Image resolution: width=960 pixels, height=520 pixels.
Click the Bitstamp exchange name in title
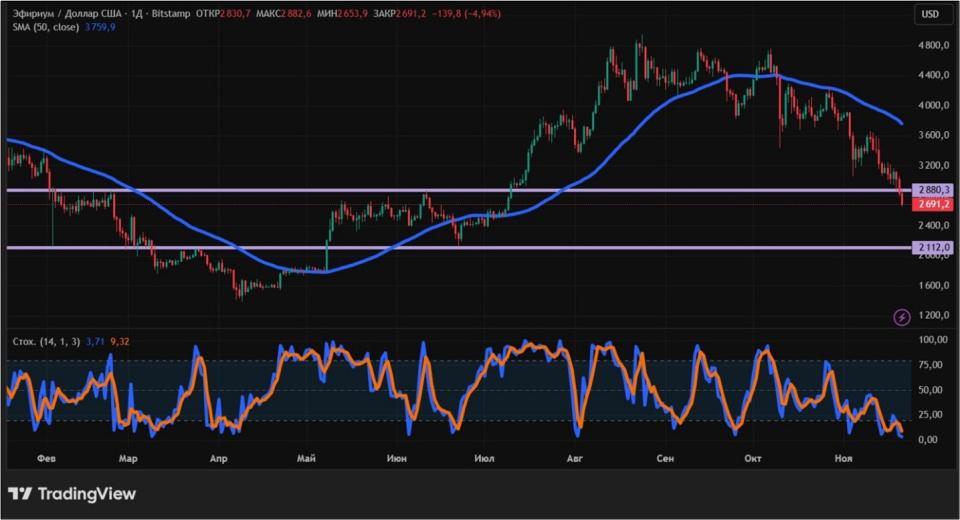[x=168, y=14]
